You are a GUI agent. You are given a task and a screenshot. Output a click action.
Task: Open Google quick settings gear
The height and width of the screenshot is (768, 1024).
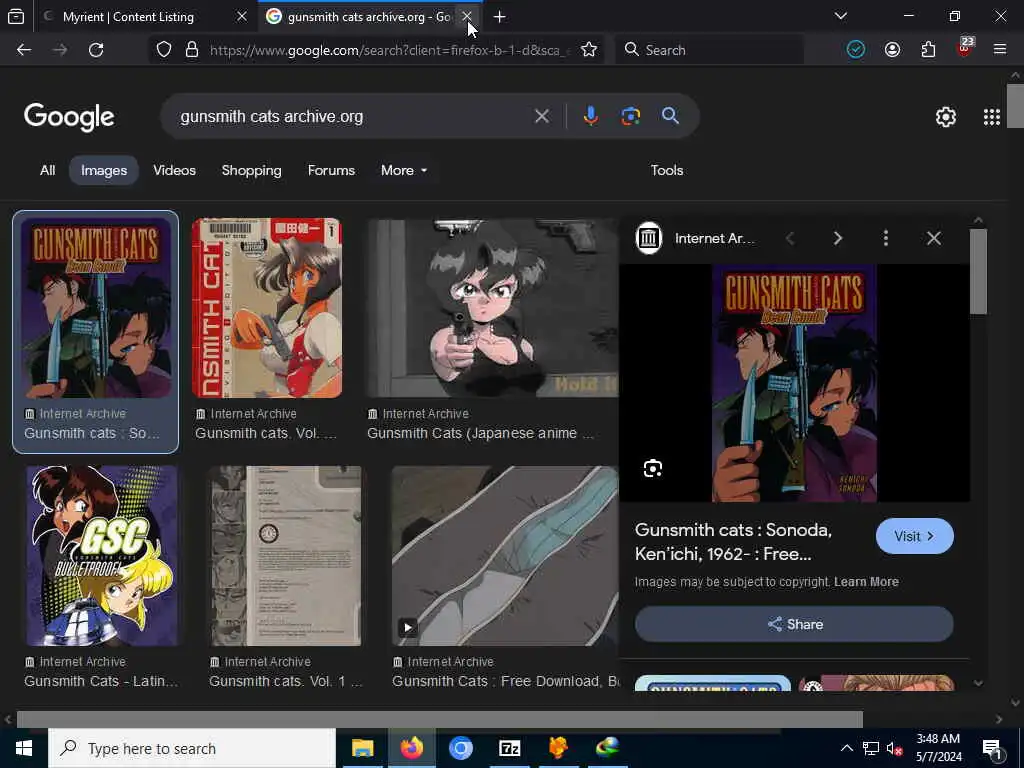pyautogui.click(x=946, y=117)
